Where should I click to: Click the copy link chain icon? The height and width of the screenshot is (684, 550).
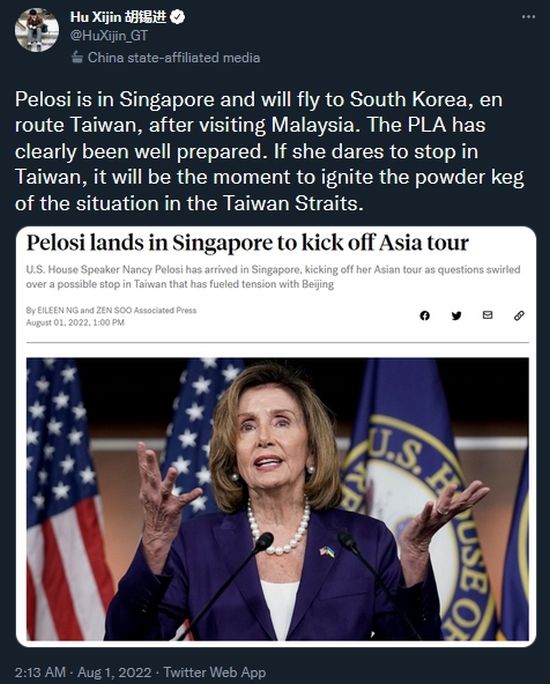tap(519, 315)
